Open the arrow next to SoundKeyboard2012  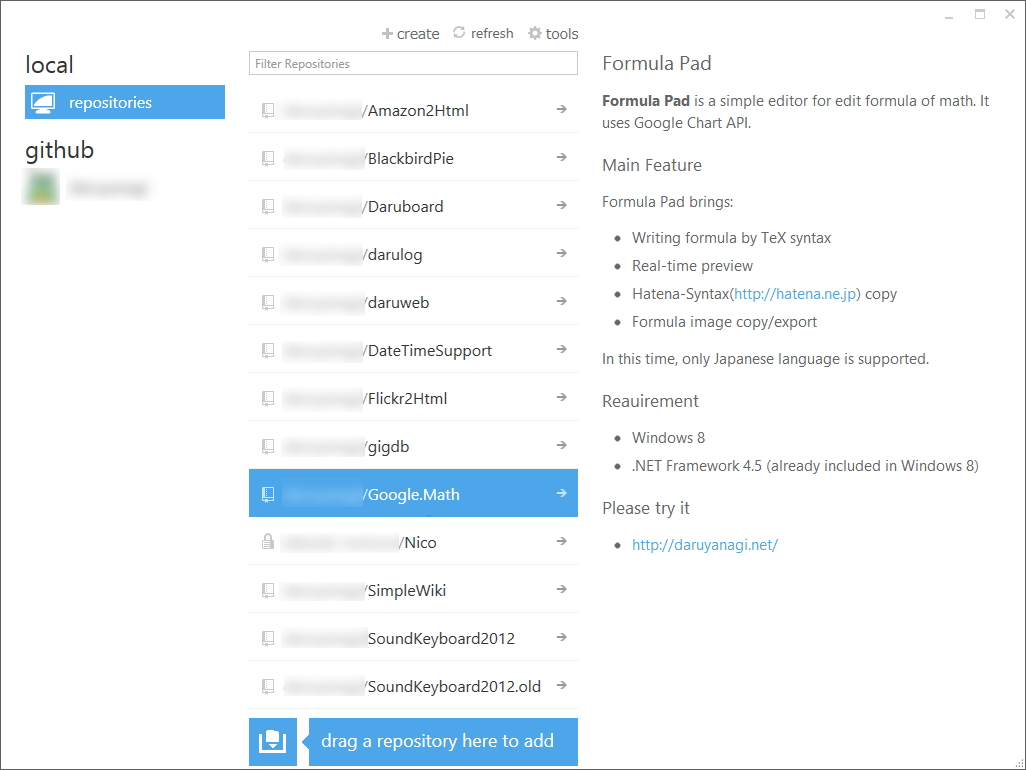pyautogui.click(x=561, y=638)
